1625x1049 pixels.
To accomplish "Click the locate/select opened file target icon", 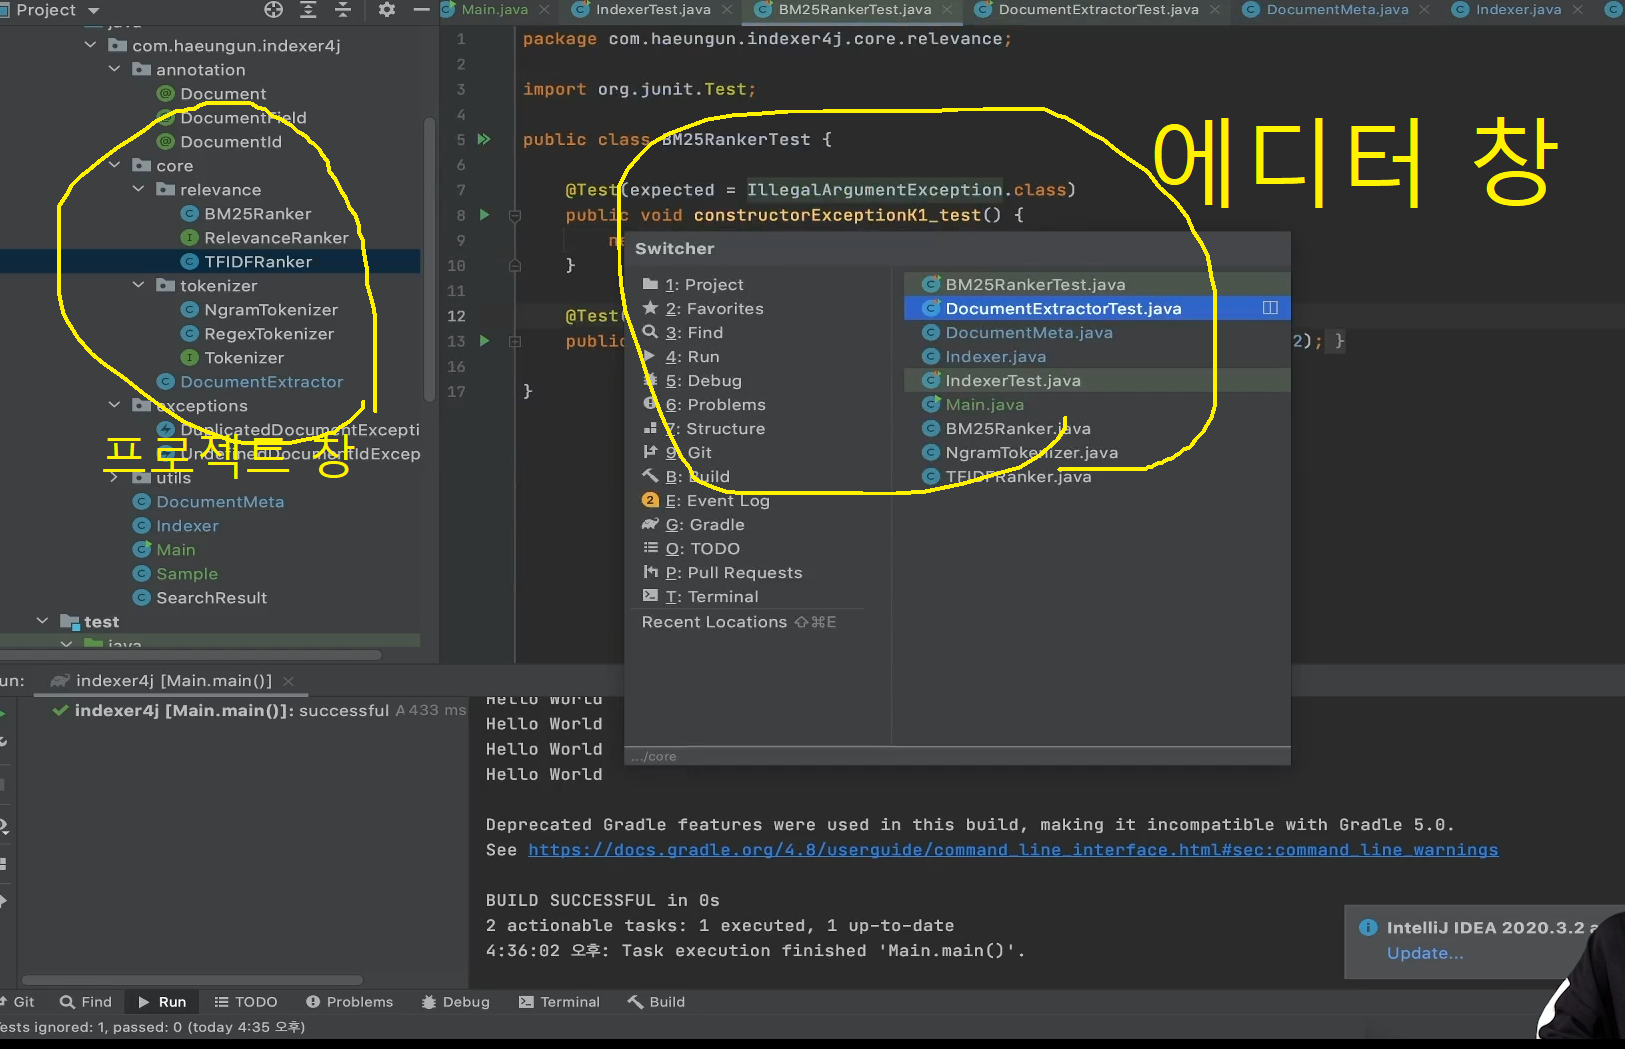I will (273, 9).
